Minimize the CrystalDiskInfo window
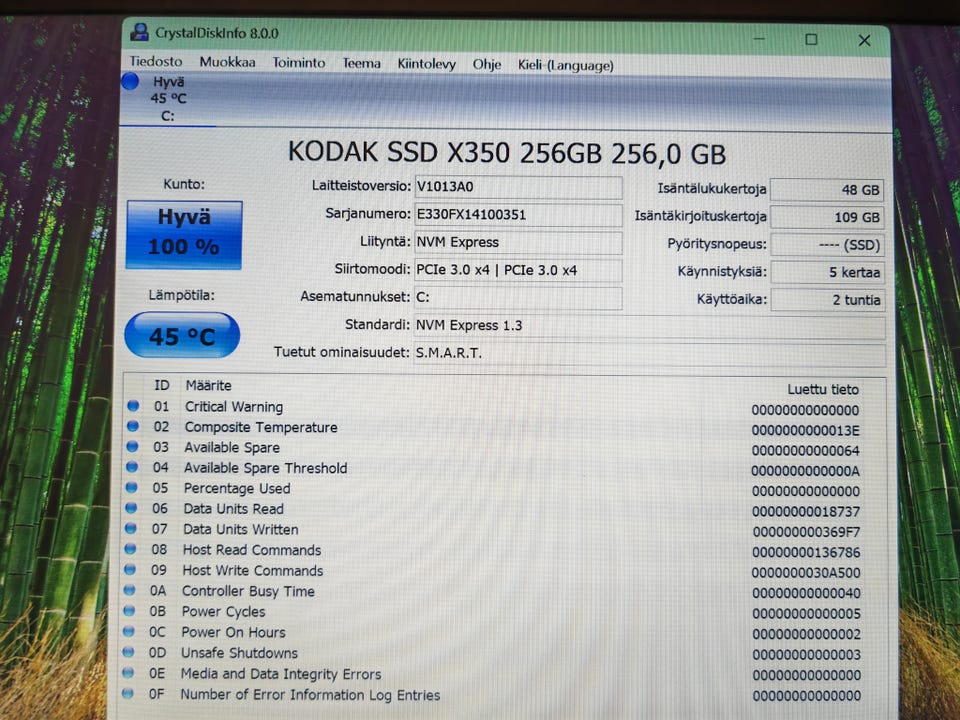This screenshot has width=960, height=720. 759,39
